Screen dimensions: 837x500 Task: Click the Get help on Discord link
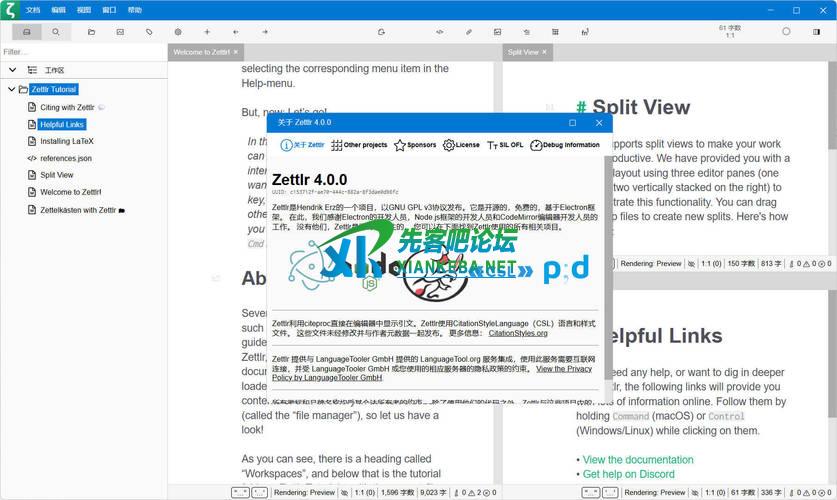pos(628,474)
